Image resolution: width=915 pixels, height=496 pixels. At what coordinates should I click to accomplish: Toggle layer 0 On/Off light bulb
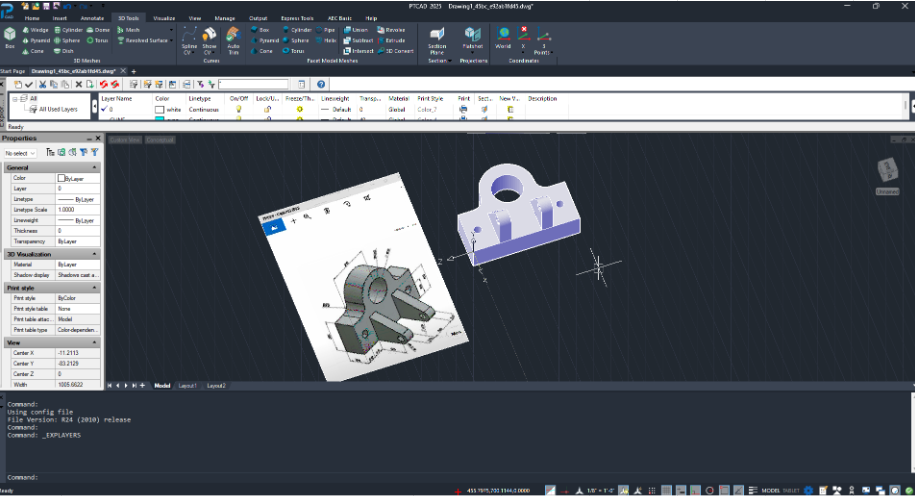pyautogui.click(x=238, y=109)
